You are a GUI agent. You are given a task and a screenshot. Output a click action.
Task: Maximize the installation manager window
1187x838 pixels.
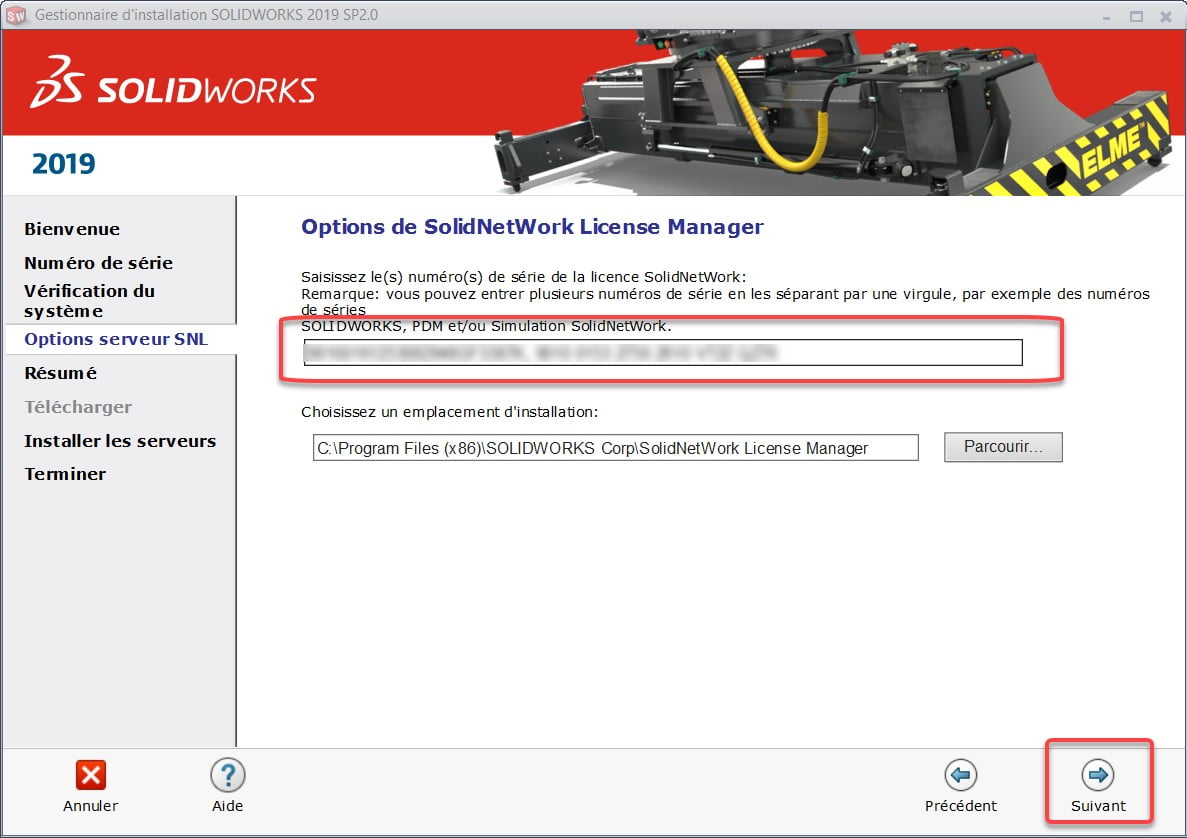(x=1136, y=16)
